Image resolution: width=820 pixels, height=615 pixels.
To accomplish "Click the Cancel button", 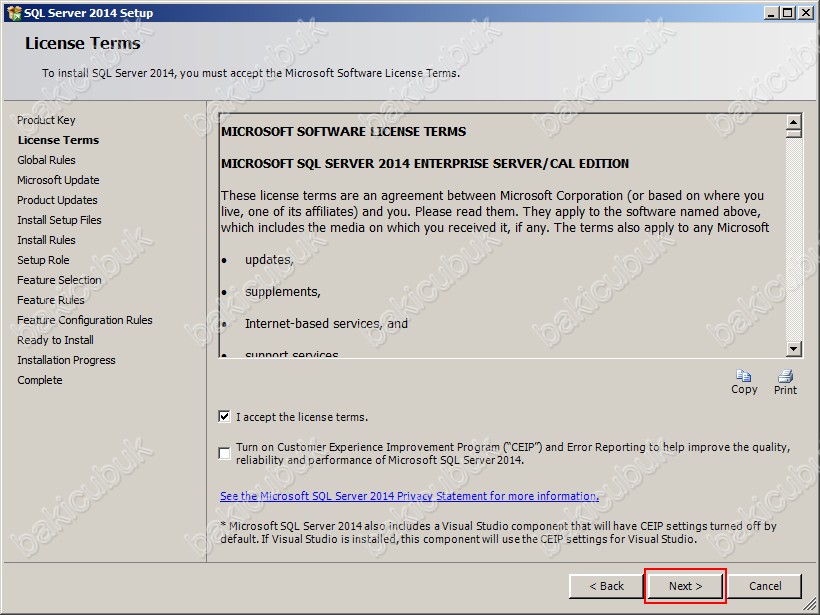I will tap(765, 586).
